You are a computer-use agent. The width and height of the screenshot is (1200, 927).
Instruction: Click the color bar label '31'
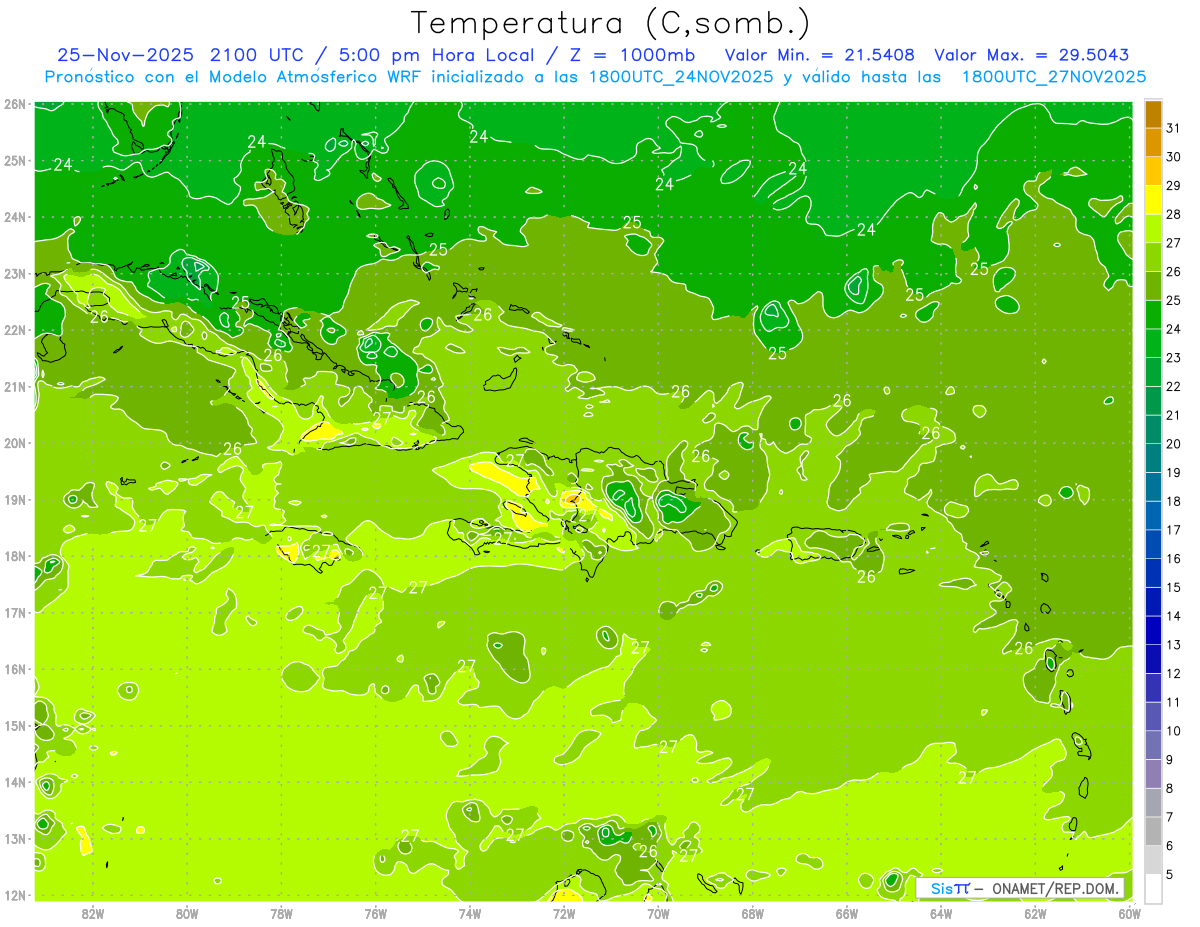(1174, 127)
